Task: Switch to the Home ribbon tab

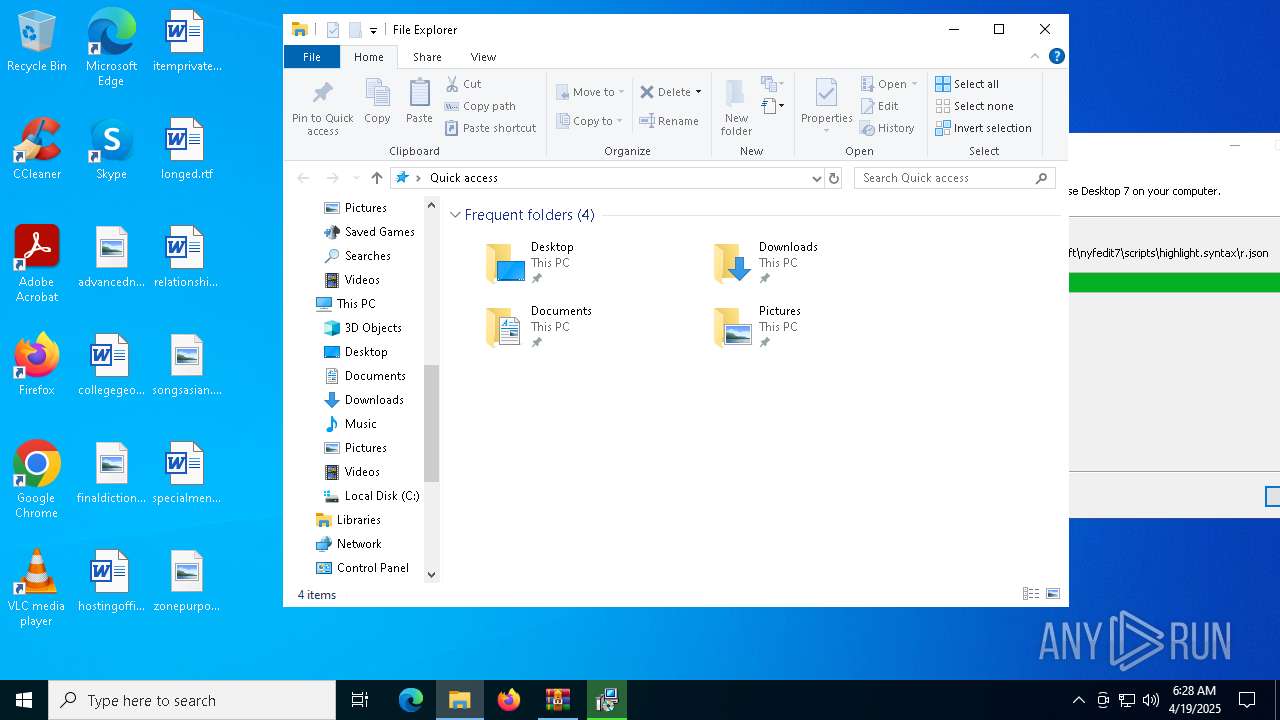Action: [x=368, y=57]
